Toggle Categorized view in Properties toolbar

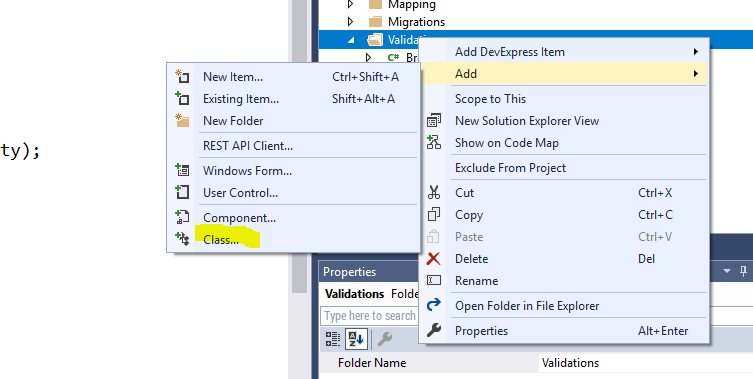333,339
